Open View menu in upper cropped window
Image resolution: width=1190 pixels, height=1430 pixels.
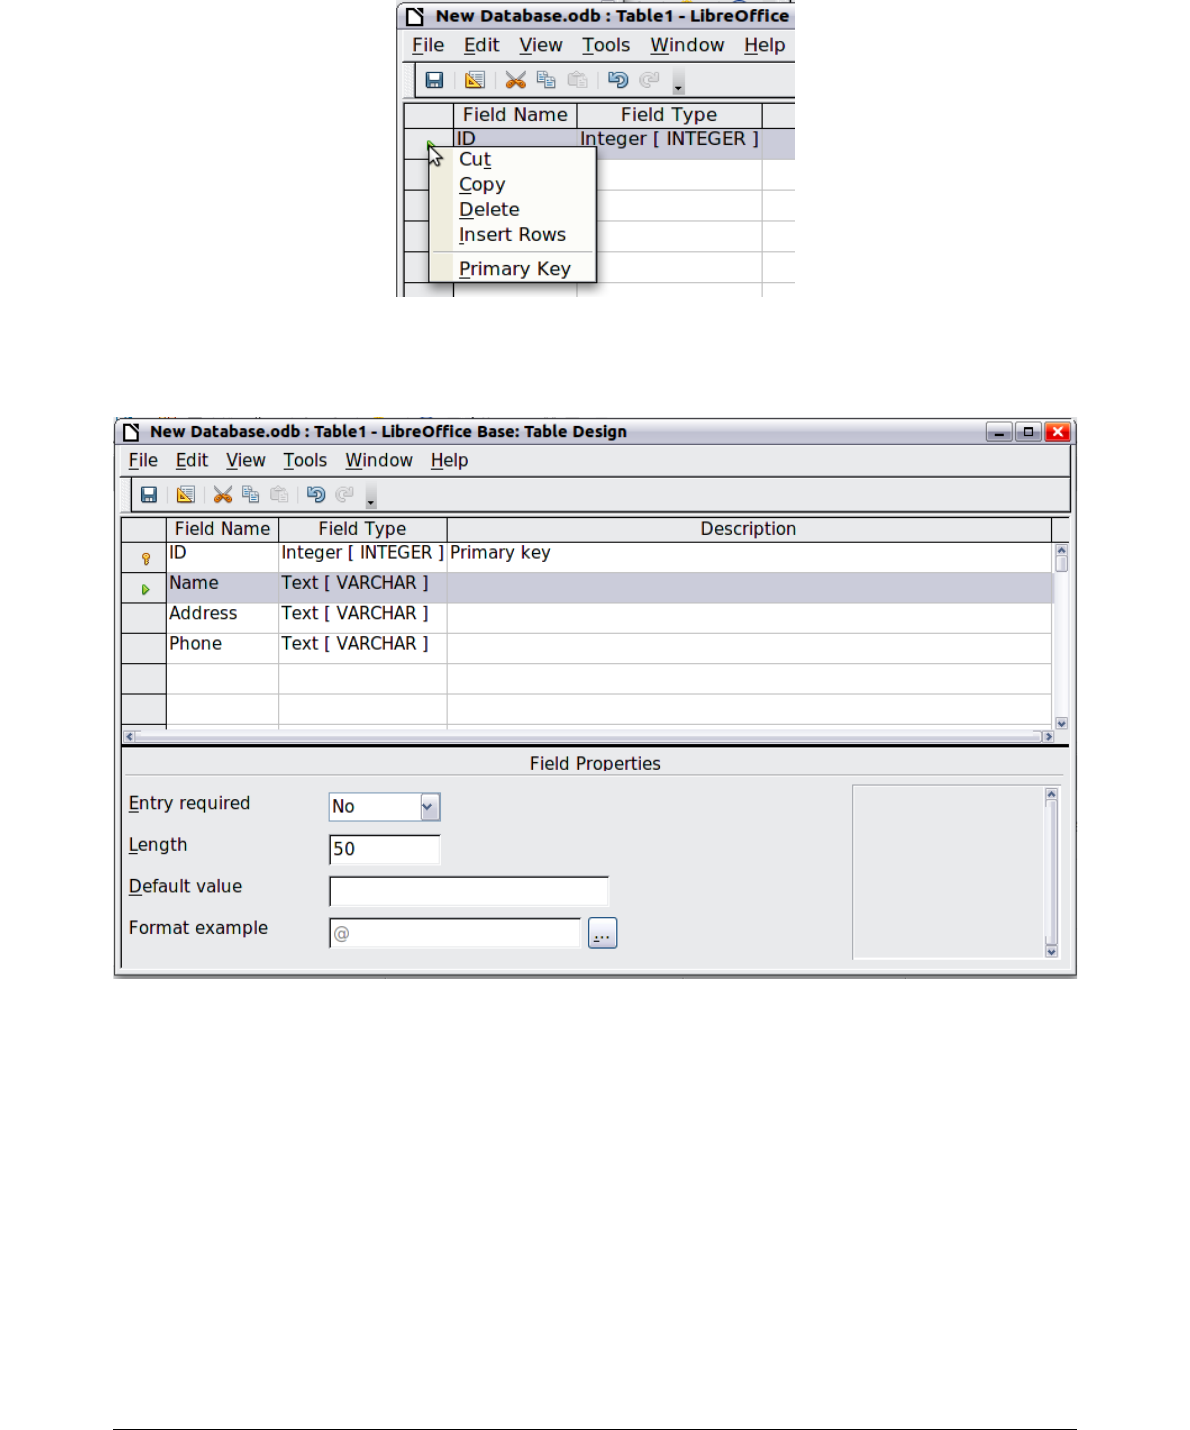[541, 45]
